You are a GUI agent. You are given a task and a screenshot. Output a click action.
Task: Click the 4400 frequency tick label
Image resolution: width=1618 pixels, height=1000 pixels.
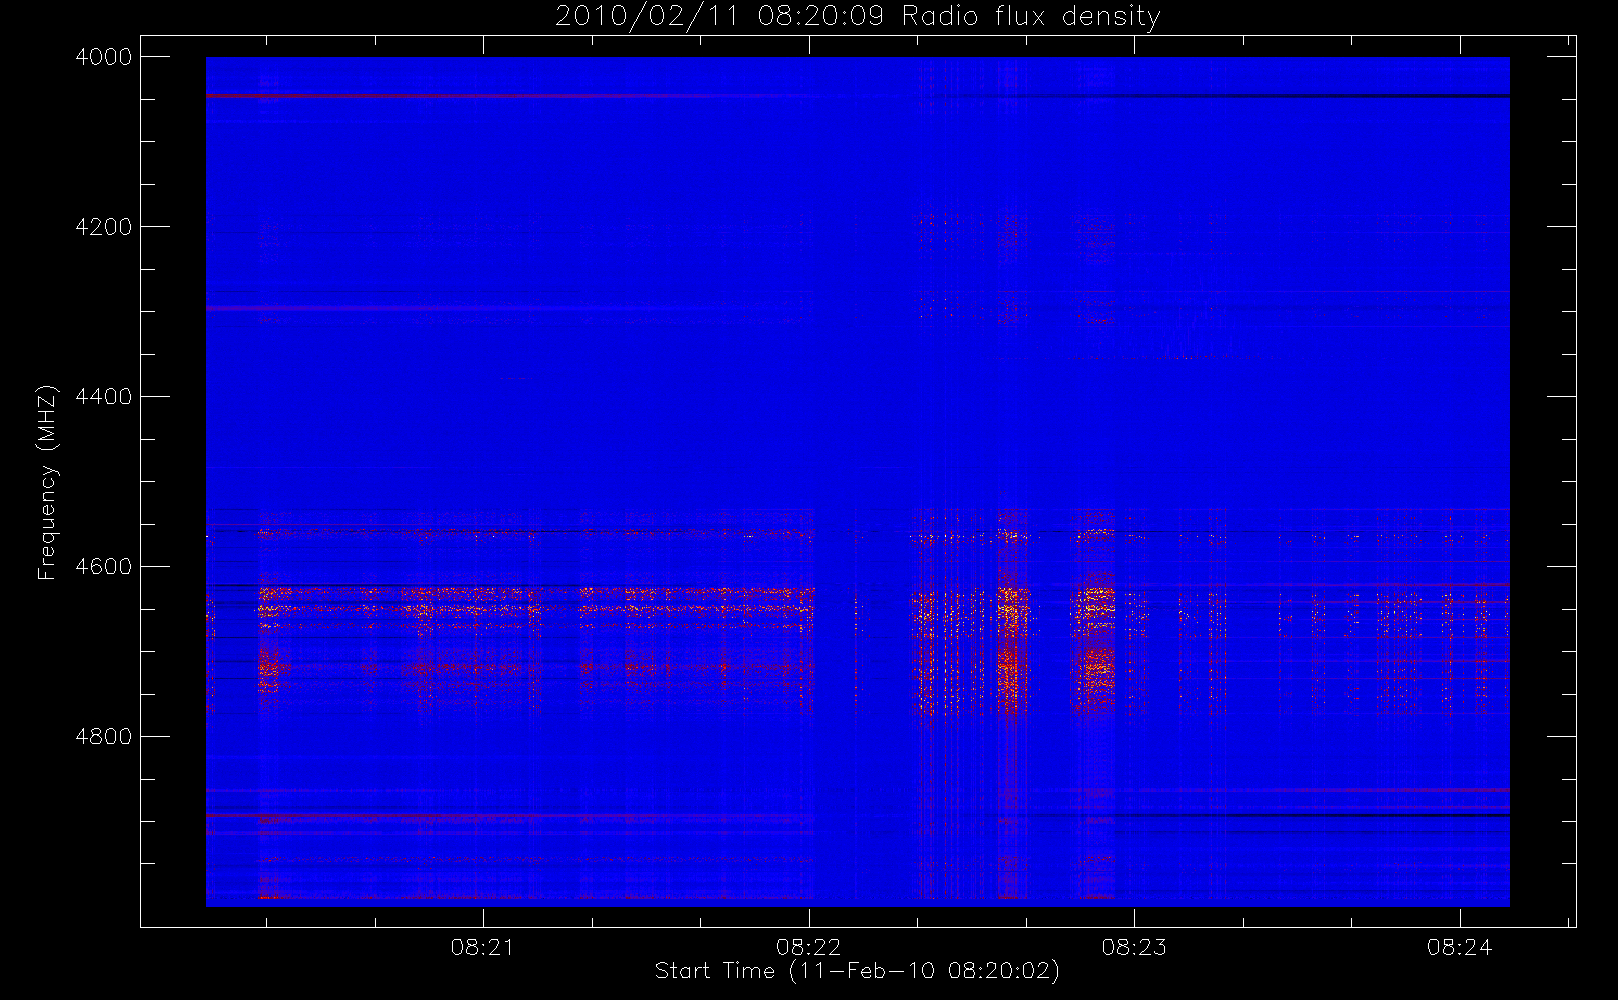pyautogui.click(x=104, y=397)
